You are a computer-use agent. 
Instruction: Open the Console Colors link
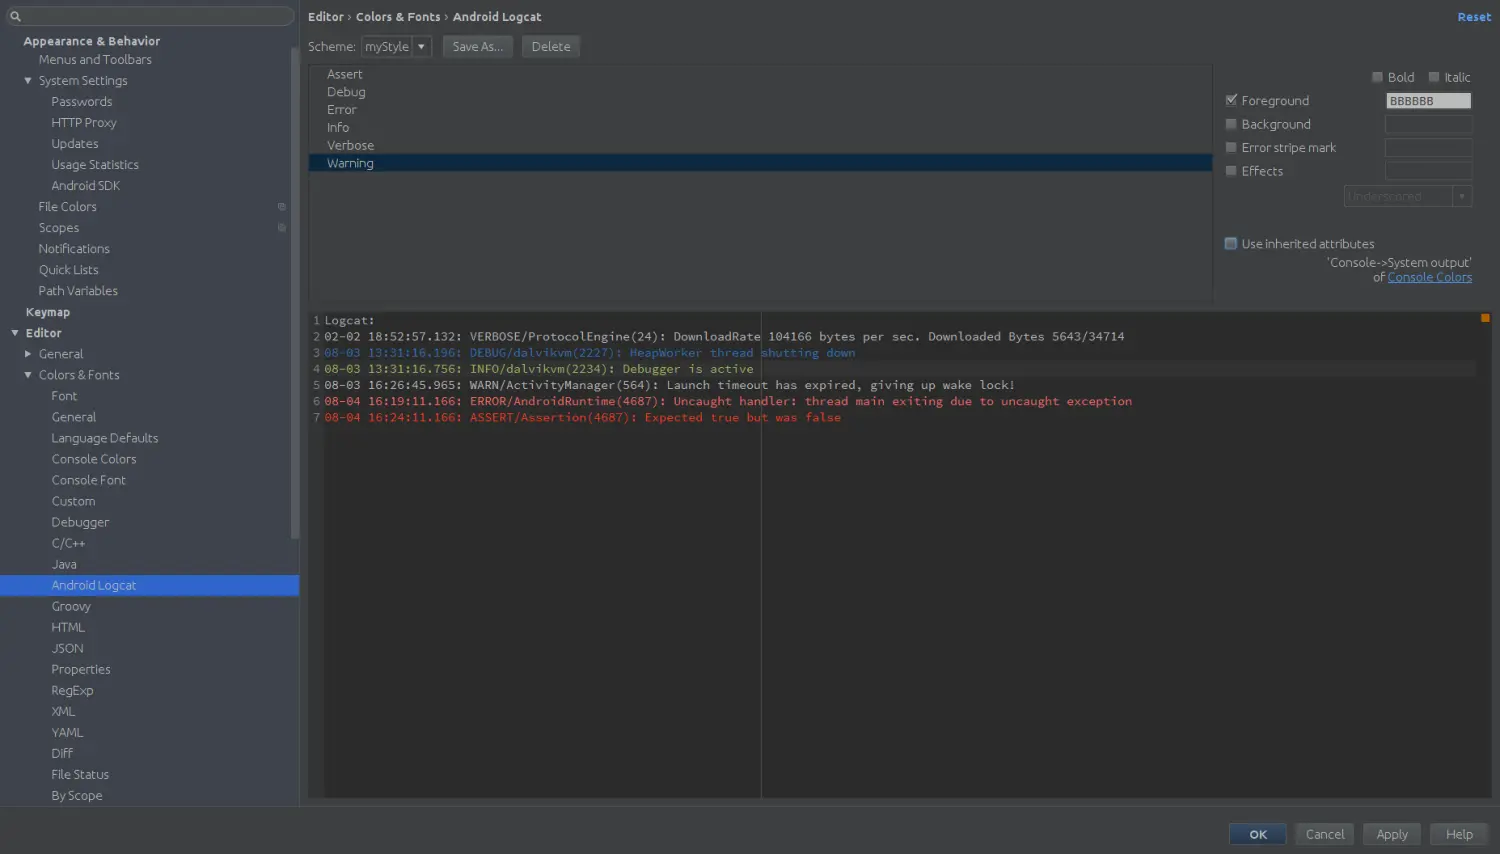[x=1429, y=277]
